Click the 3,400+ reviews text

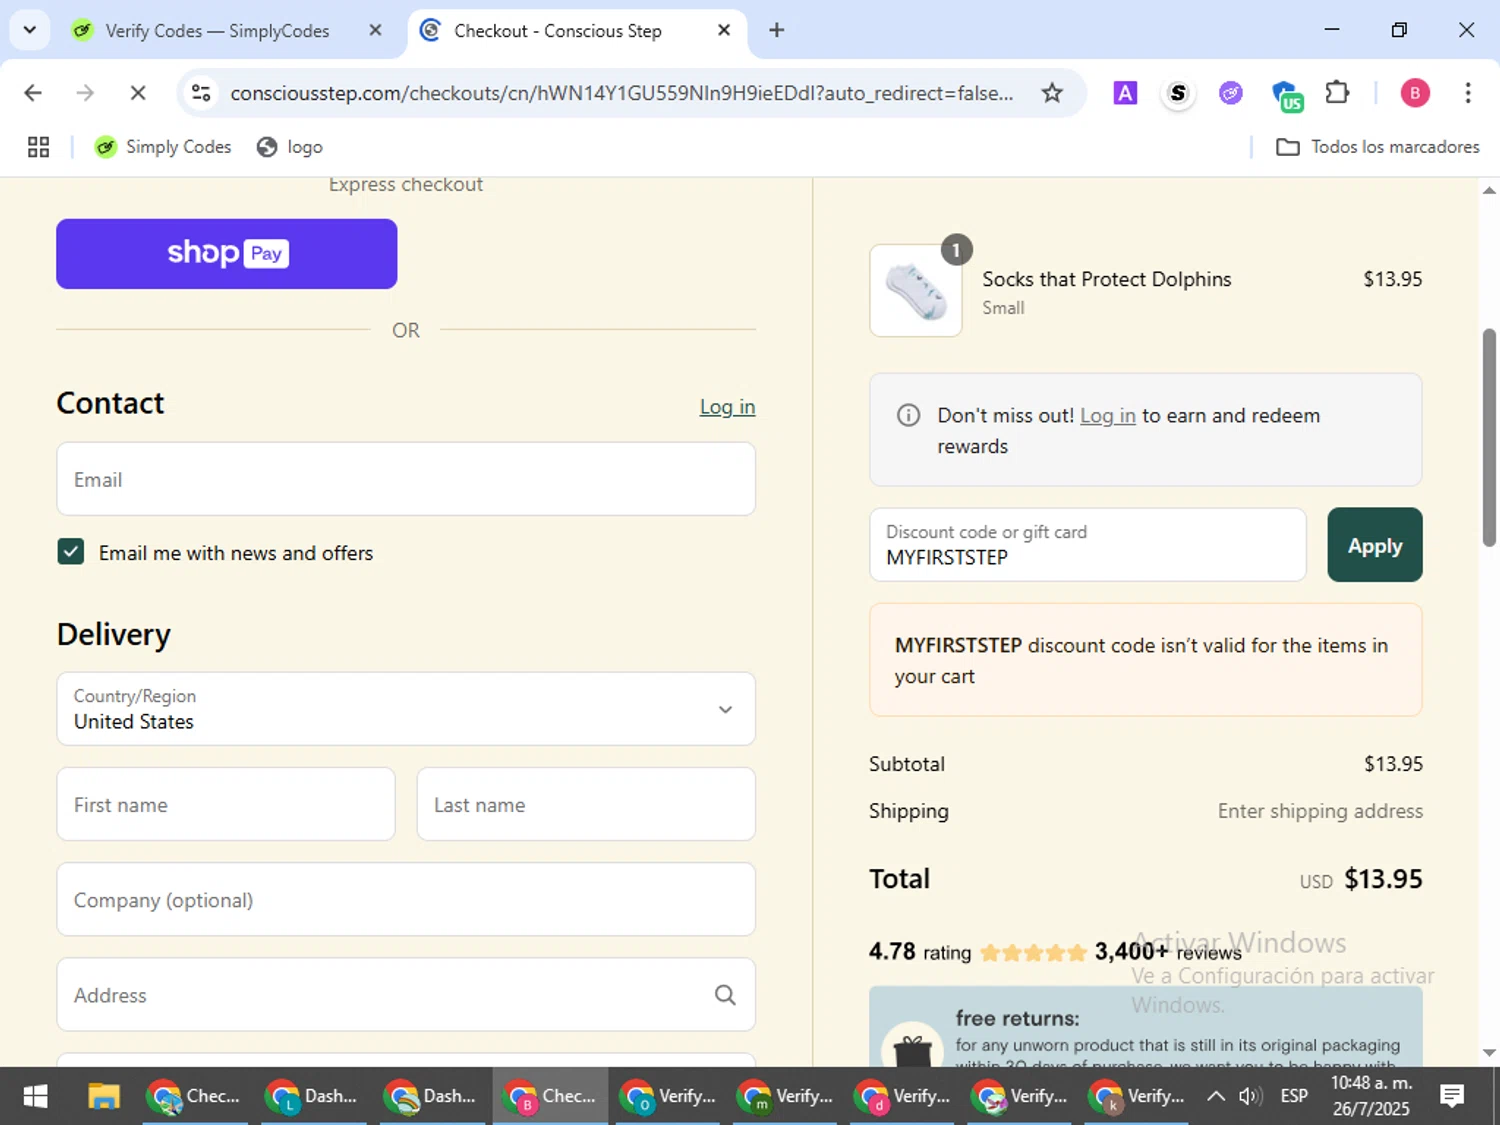[1168, 951]
